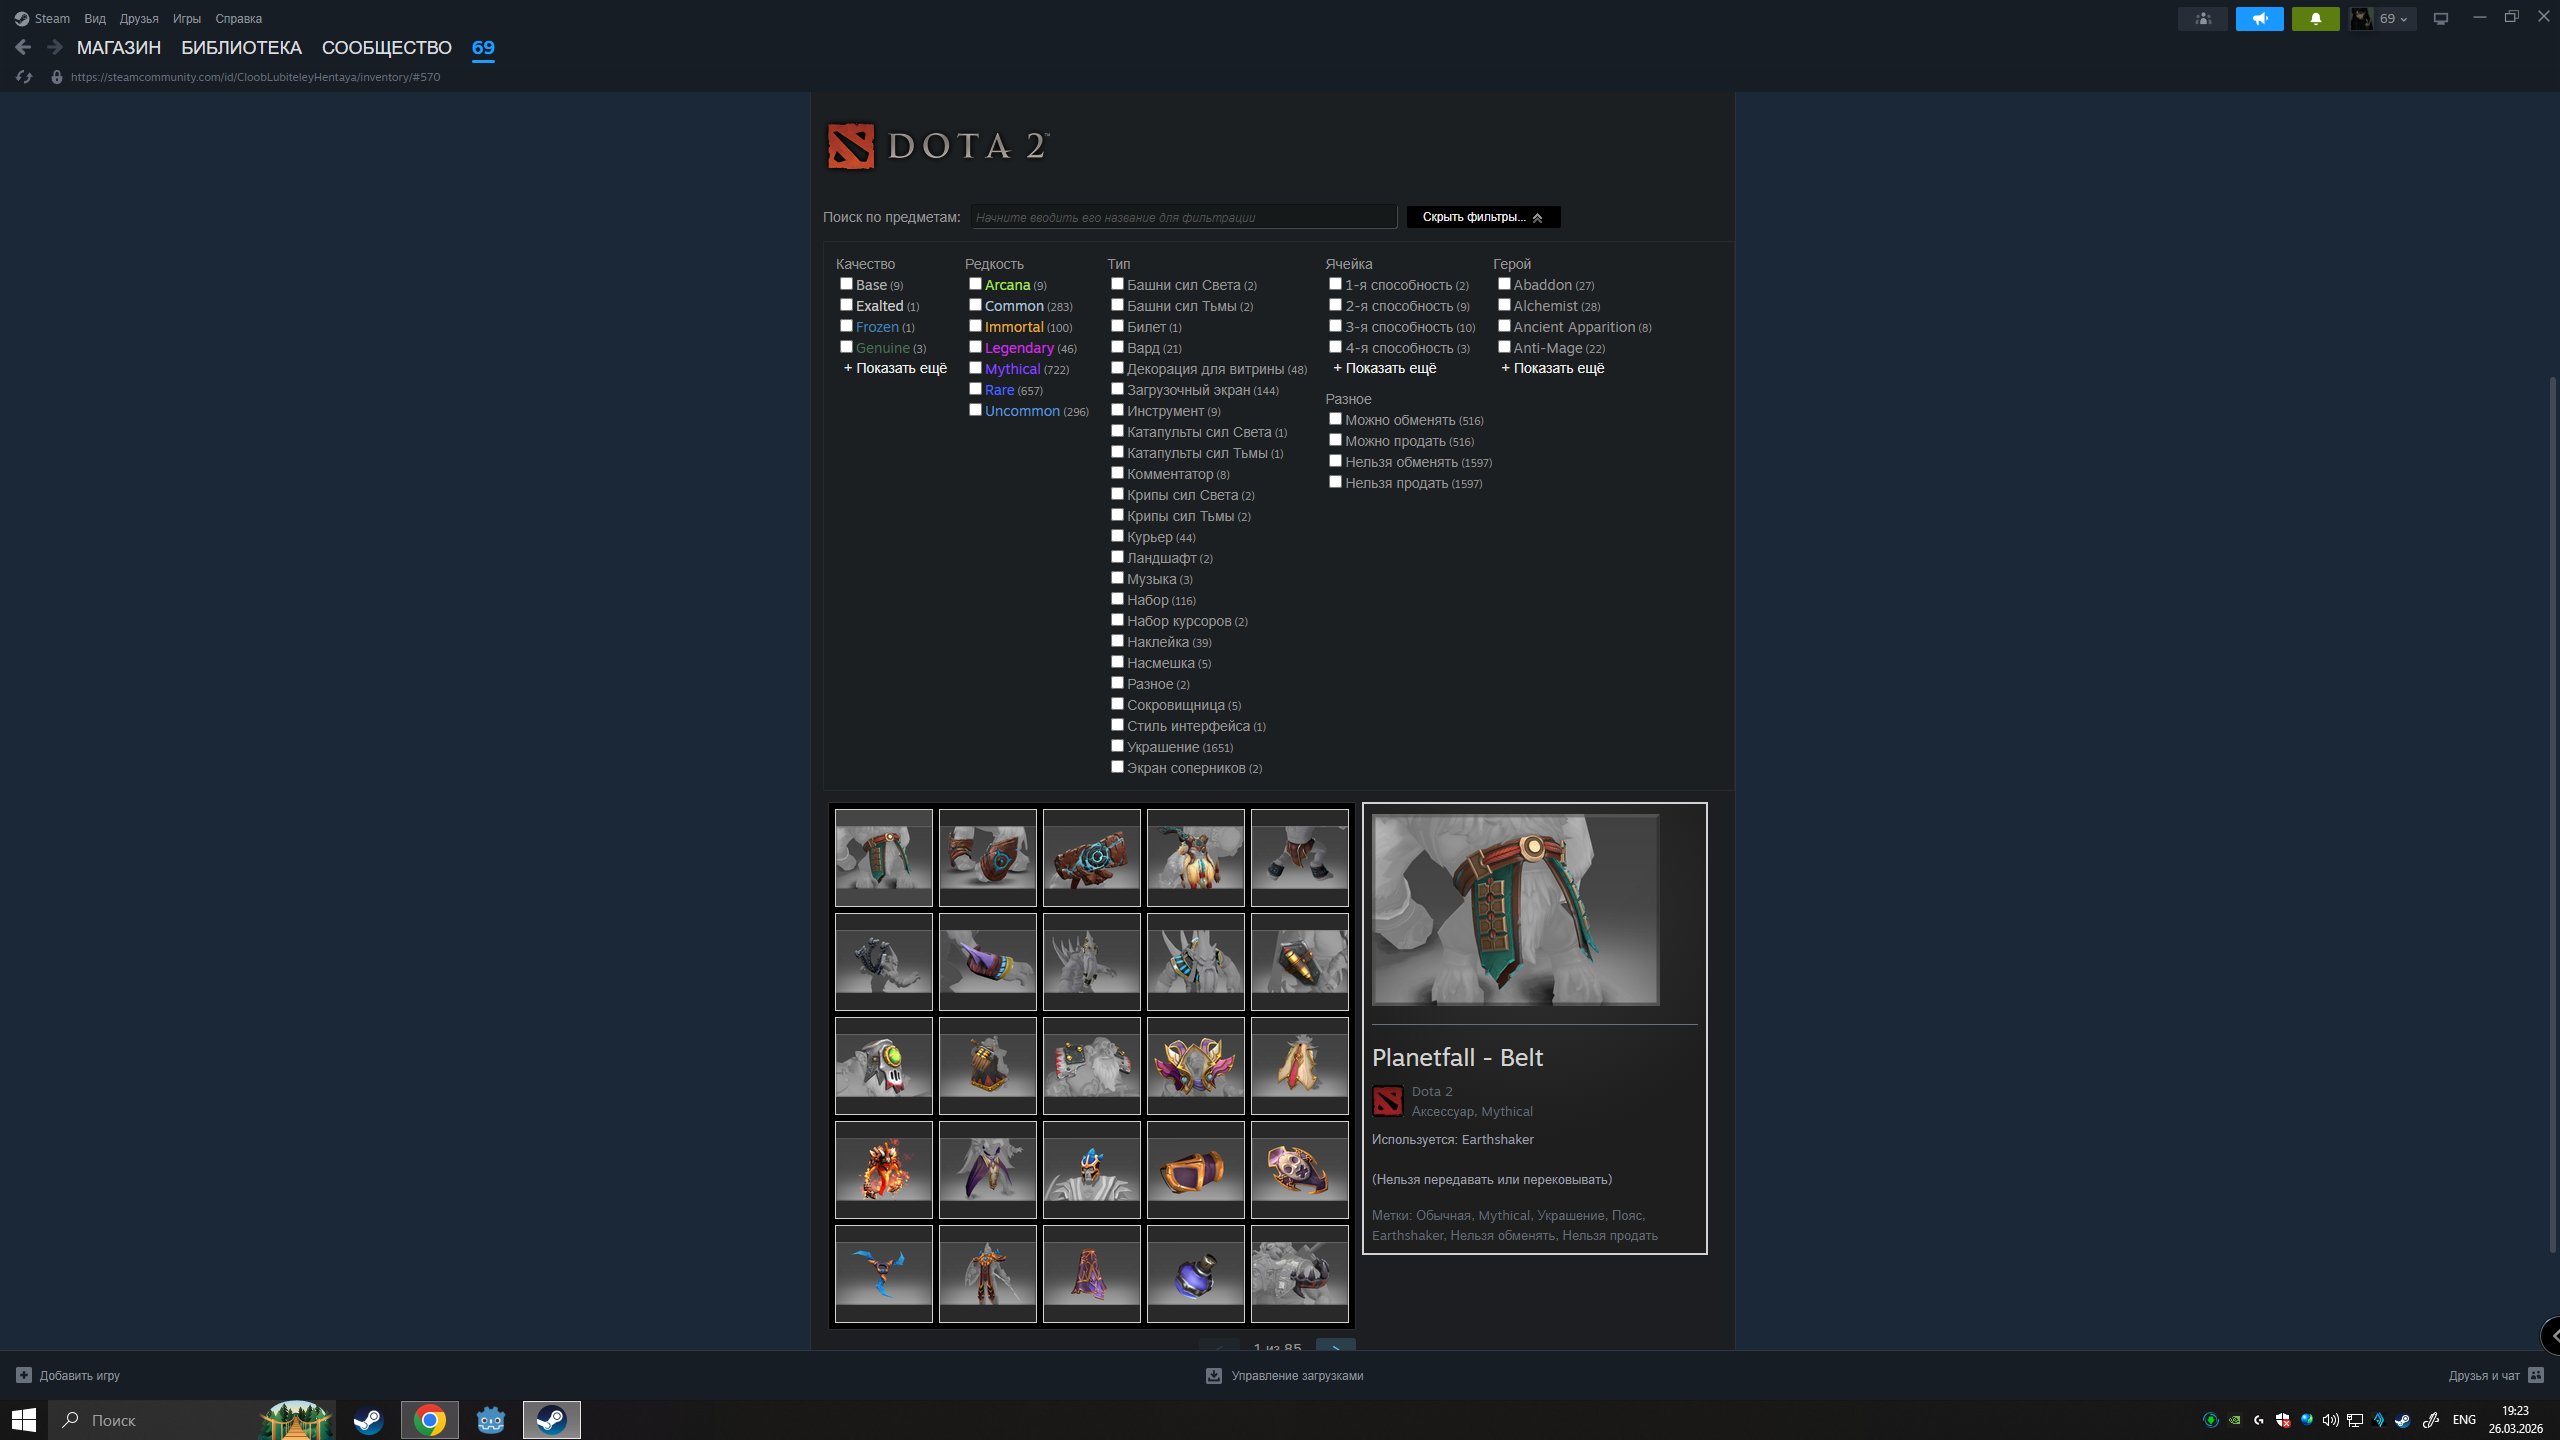The width and height of the screenshot is (2560, 1440).
Task: Open the Friends and chat icon
Action: (x=2536, y=1375)
